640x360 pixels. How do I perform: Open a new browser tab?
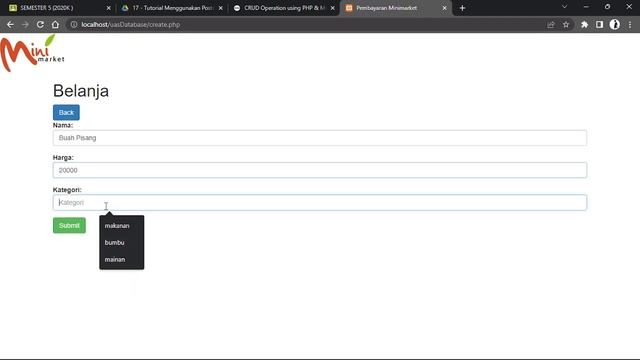[462, 8]
